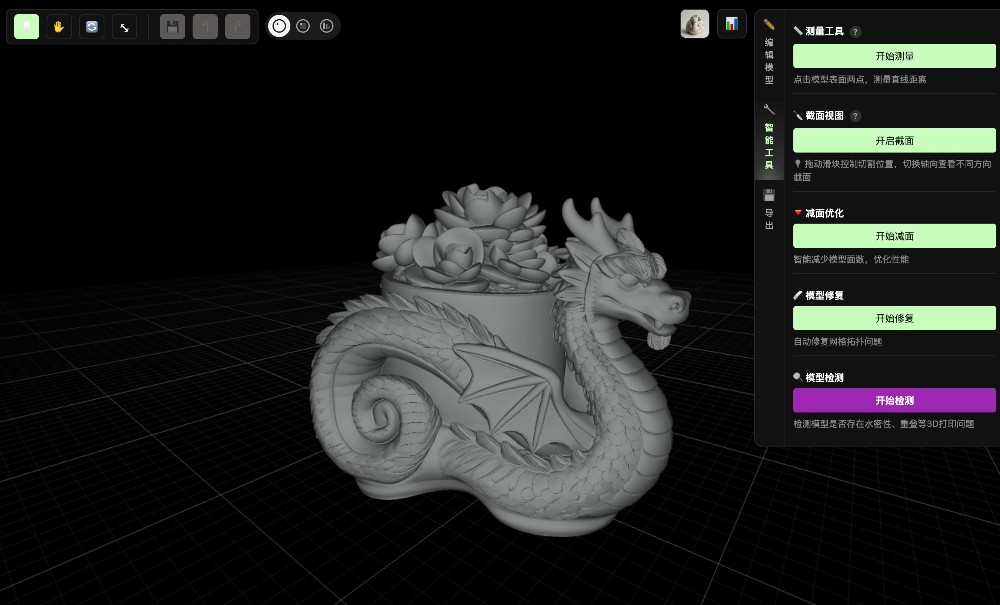This screenshot has width=1000, height=605.
Task: Select the cursor selection tool
Action: point(26,26)
